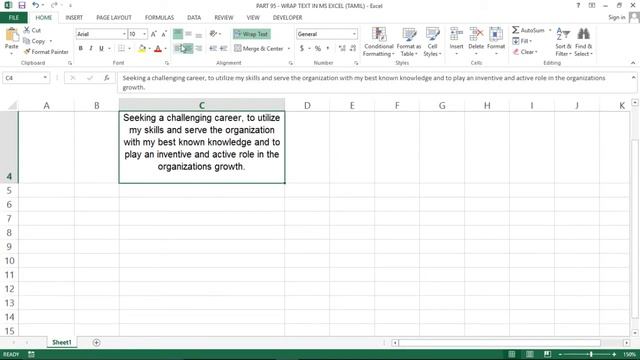Click the AutoSum sigma icon

516,30
